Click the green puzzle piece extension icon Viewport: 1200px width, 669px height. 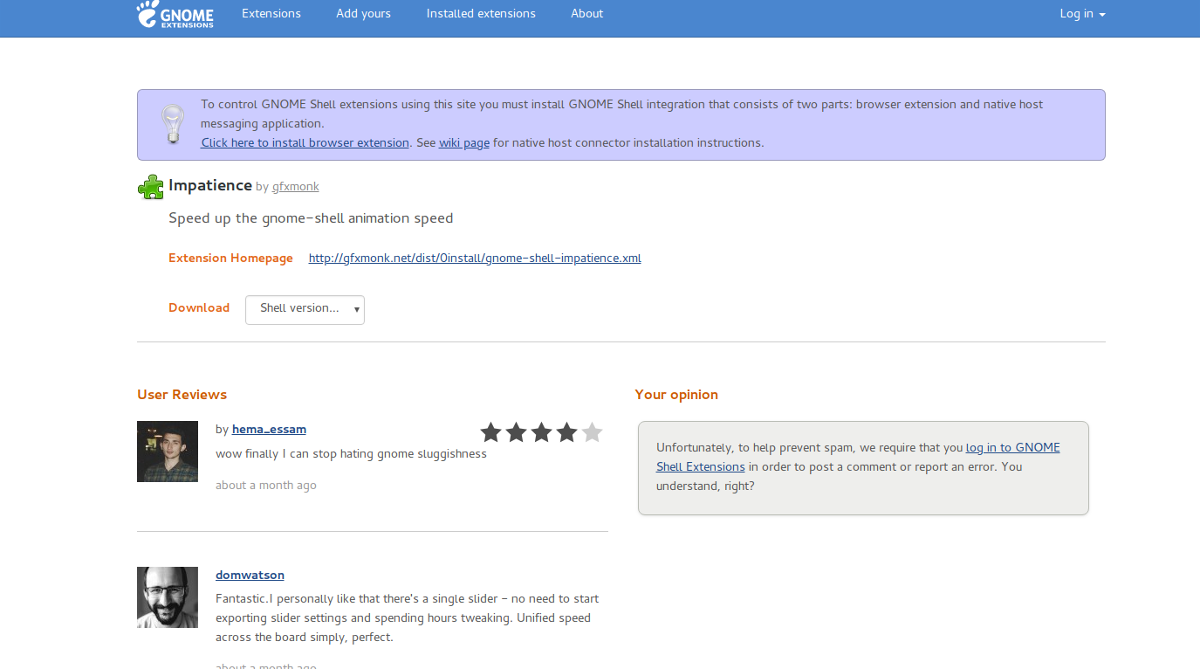(x=150, y=187)
